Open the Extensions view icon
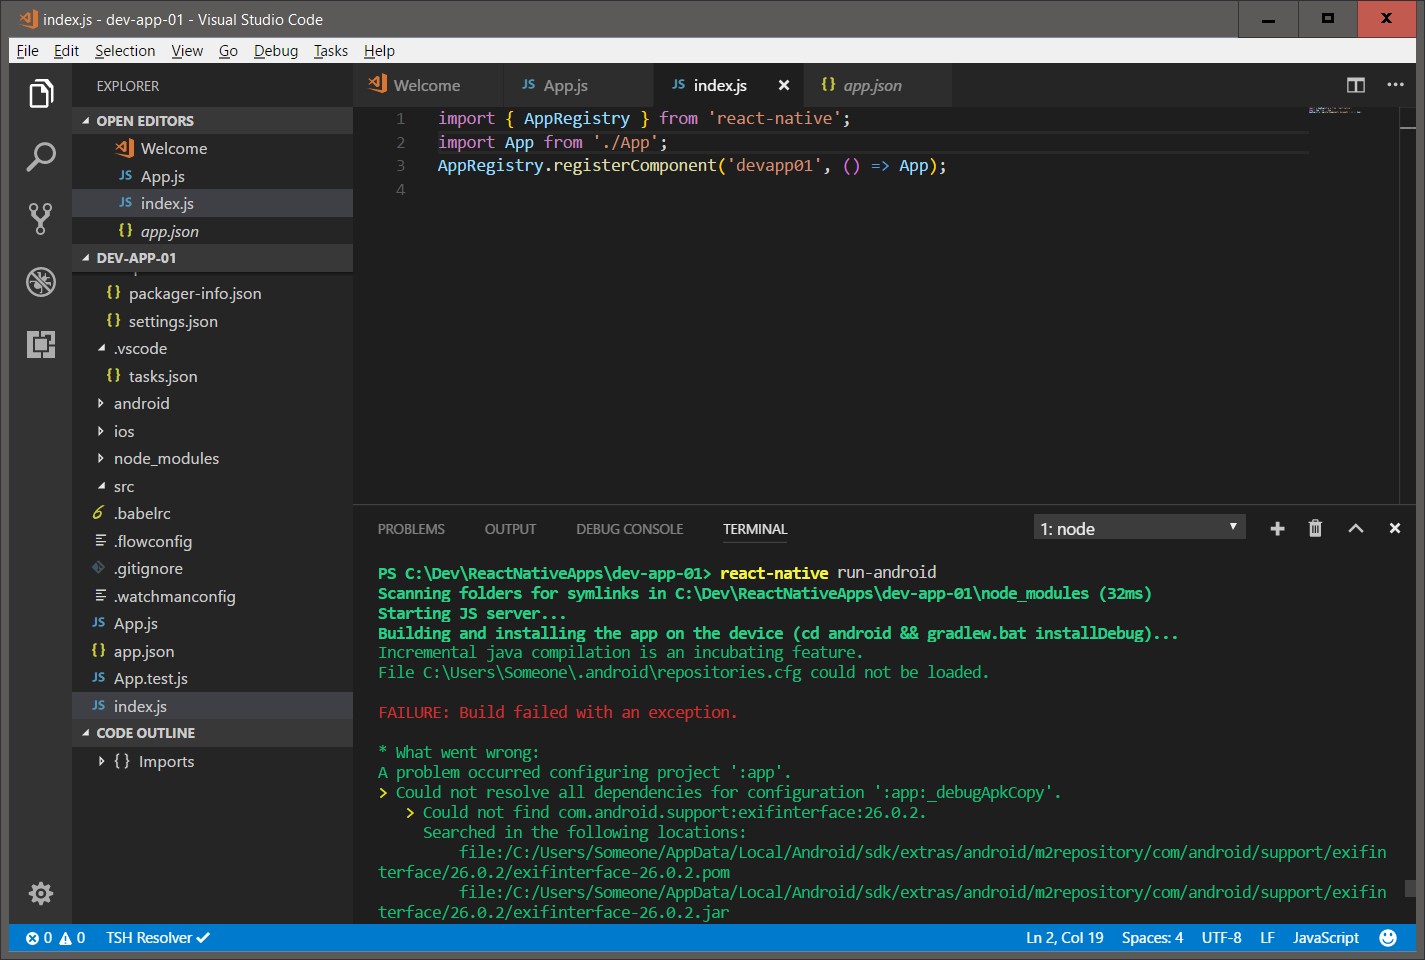 (41, 344)
